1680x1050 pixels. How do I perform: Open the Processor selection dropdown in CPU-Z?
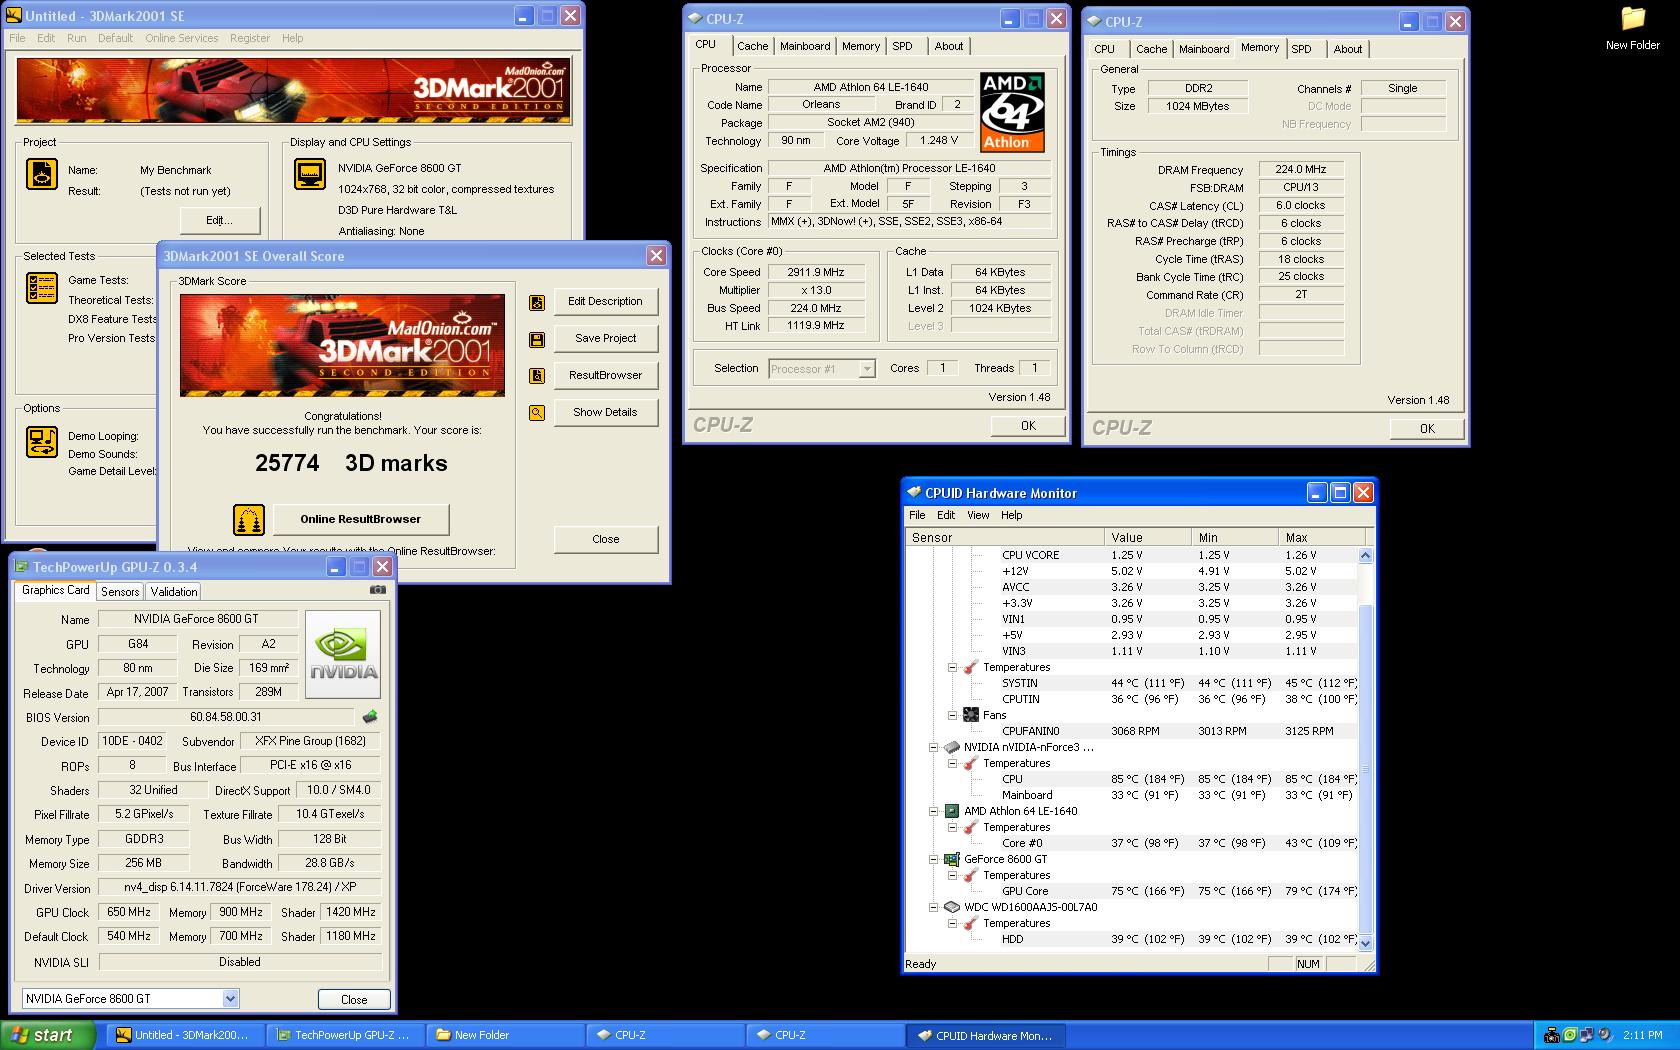867,369
